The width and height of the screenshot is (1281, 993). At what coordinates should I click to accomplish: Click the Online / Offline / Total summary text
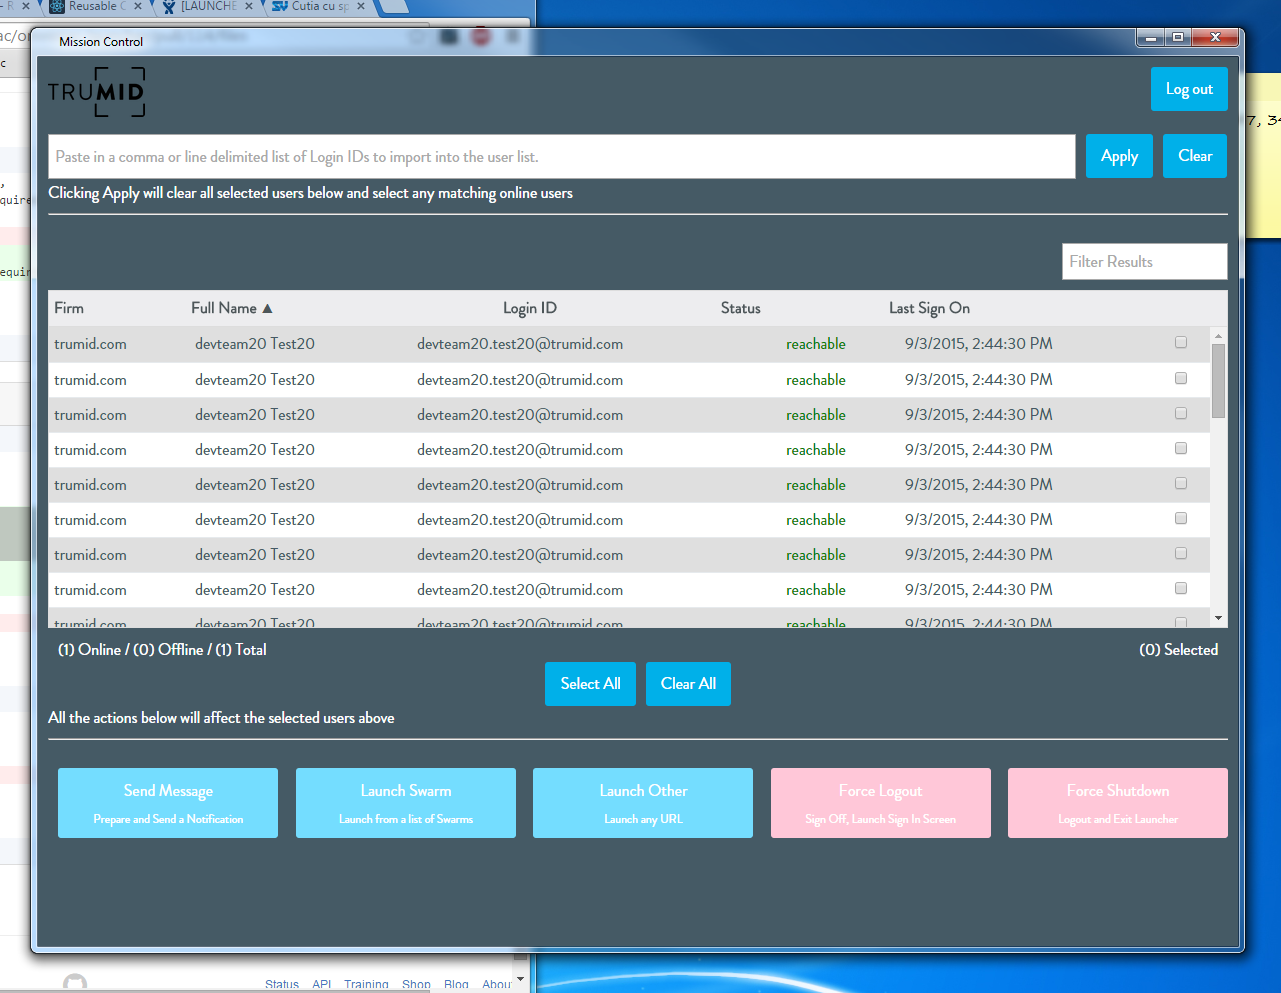162,650
